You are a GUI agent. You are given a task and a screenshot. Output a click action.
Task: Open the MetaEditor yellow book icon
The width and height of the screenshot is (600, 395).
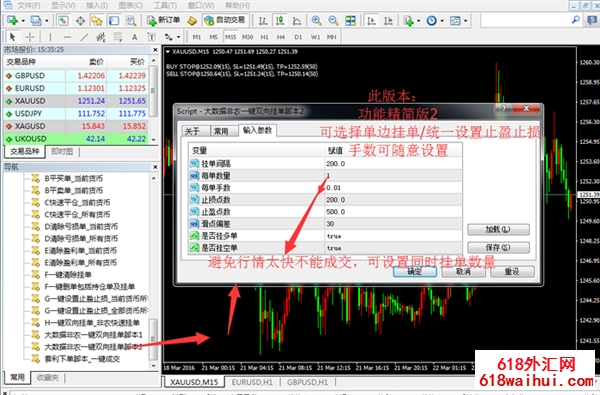point(192,20)
